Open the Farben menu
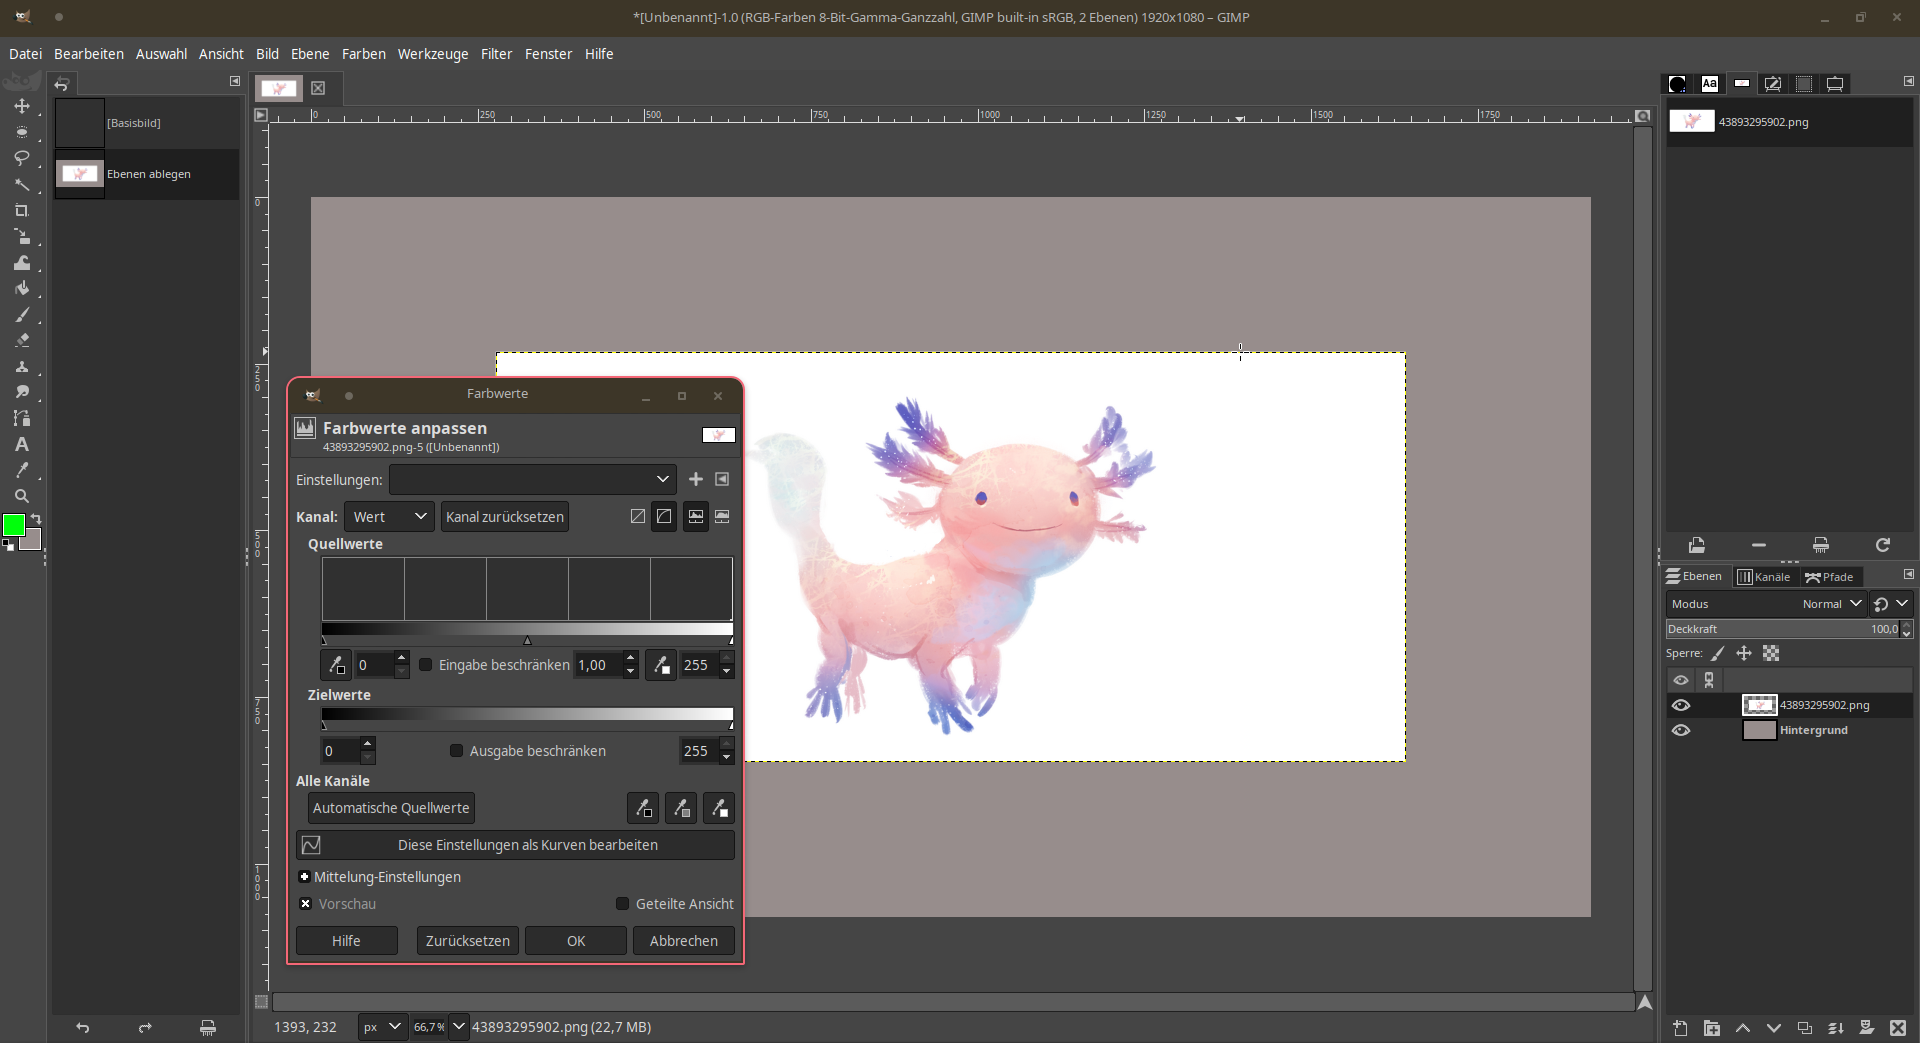Screen dimensions: 1920x1043 (x=364, y=54)
